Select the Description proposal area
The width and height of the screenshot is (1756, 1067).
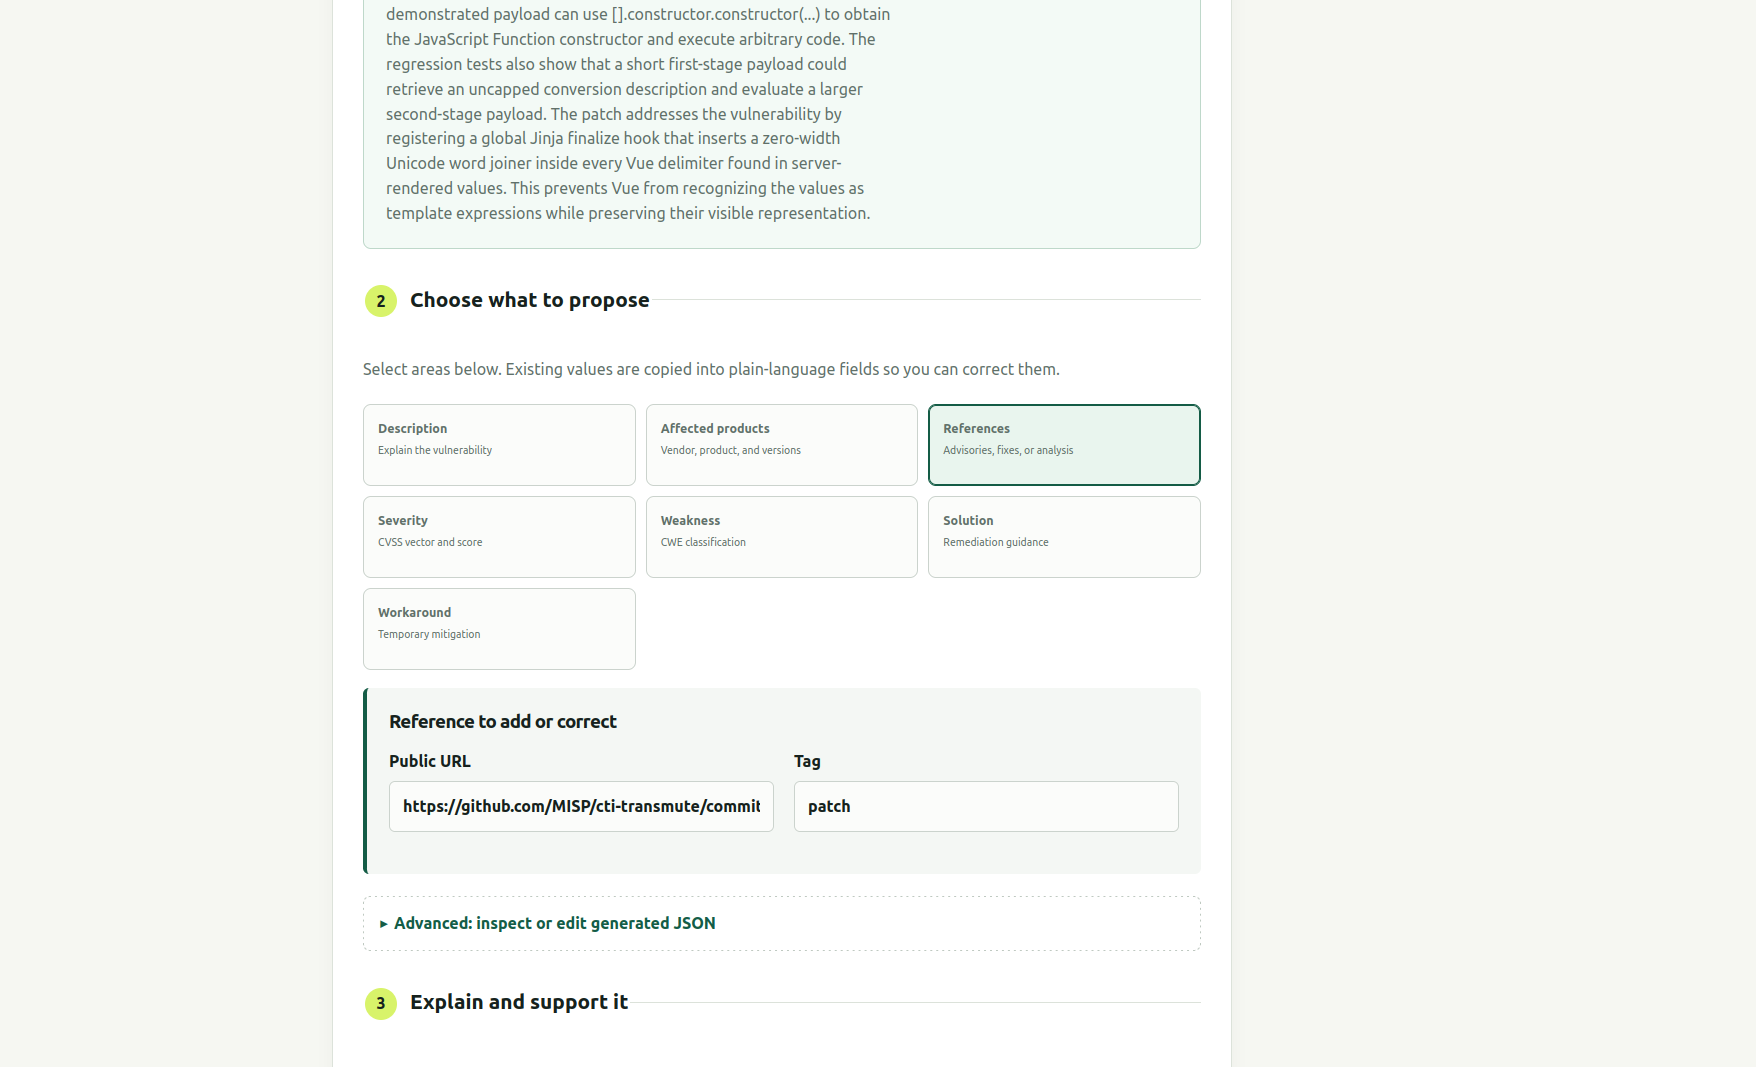pos(499,445)
